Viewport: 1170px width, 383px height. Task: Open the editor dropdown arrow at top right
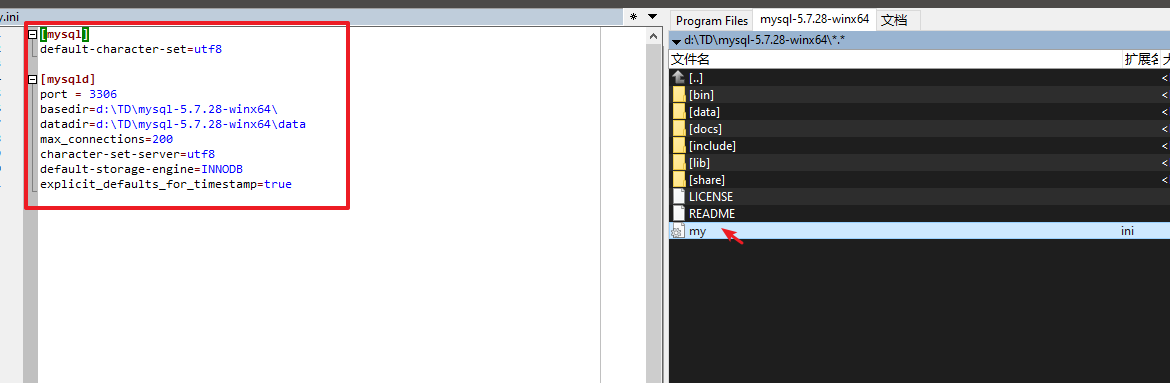point(652,16)
